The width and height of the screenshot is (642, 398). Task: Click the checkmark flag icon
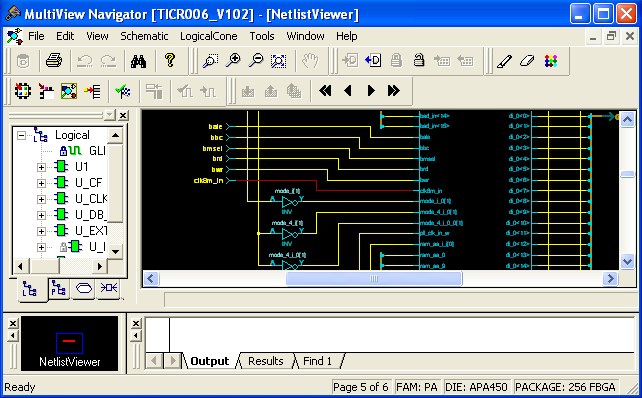pyautogui.click(x=123, y=91)
